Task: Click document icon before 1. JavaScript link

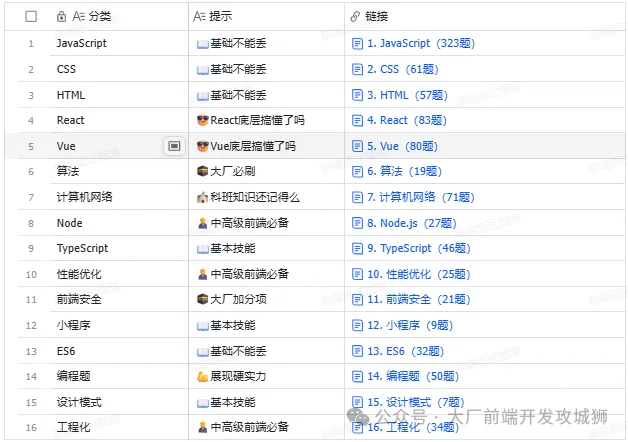Action: [357, 43]
